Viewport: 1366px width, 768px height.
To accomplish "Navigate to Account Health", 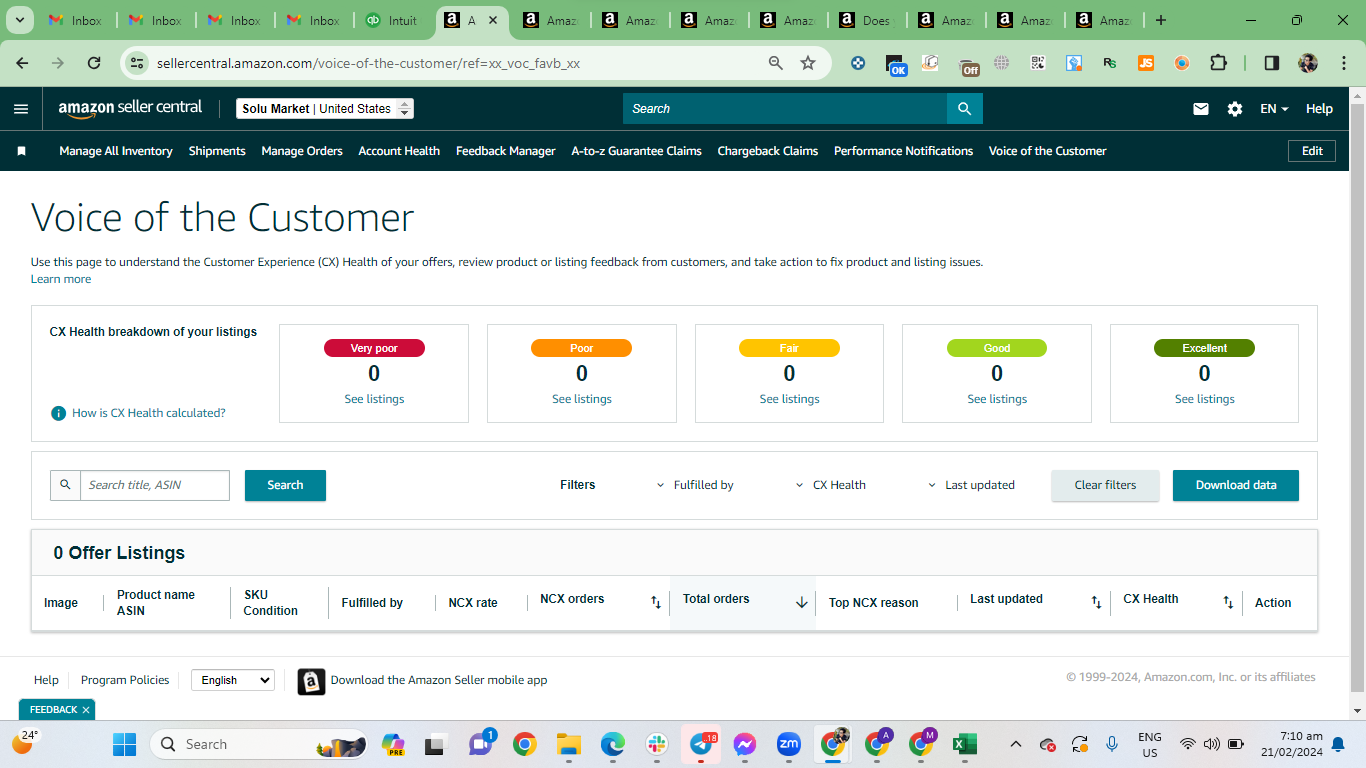I will [399, 151].
